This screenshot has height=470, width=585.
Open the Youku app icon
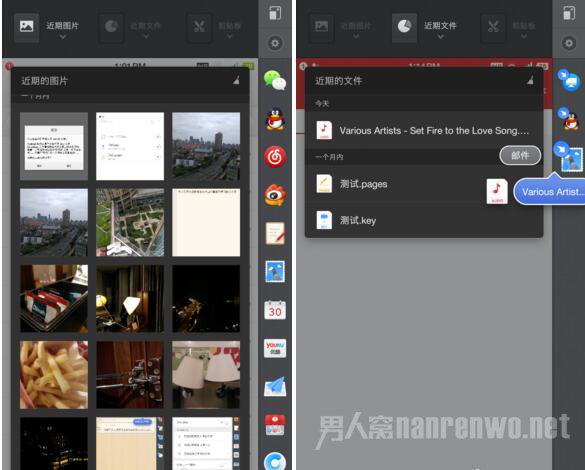coord(275,348)
